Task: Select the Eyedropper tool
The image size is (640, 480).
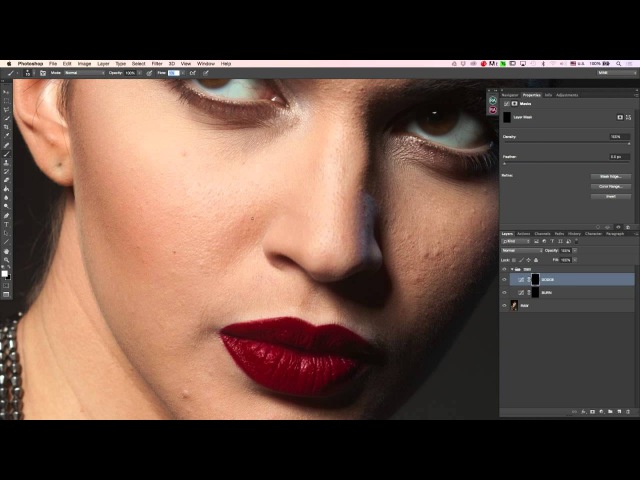Action: point(6,136)
